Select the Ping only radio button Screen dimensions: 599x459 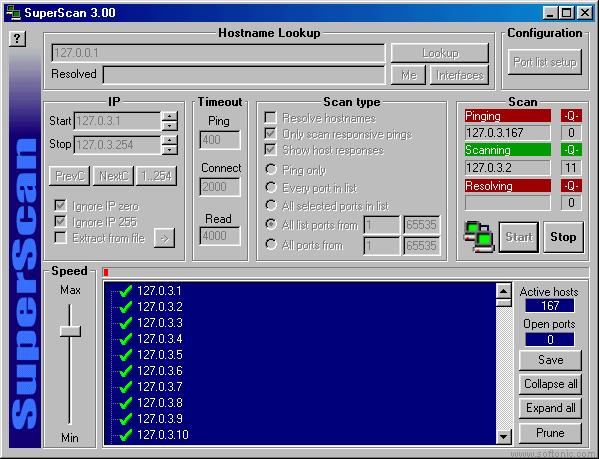(x=271, y=169)
